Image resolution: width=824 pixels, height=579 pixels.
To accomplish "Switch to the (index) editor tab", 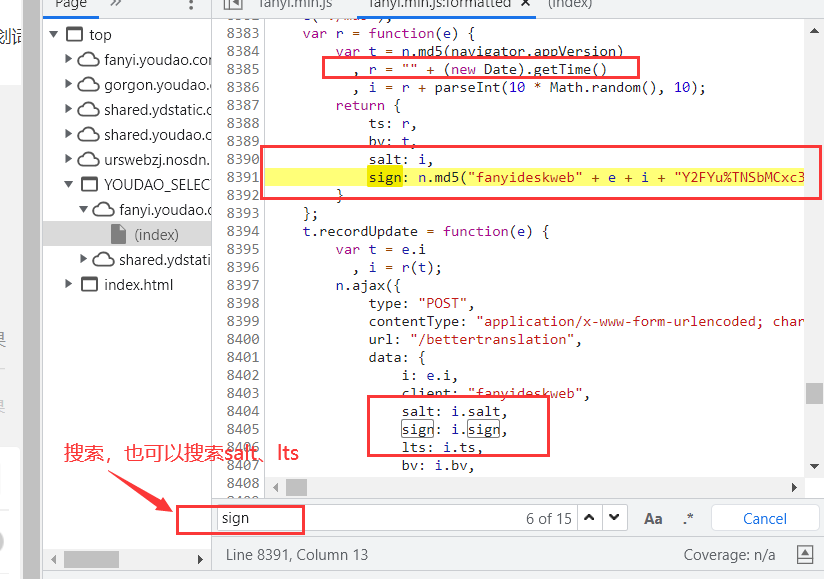I will point(570,4).
